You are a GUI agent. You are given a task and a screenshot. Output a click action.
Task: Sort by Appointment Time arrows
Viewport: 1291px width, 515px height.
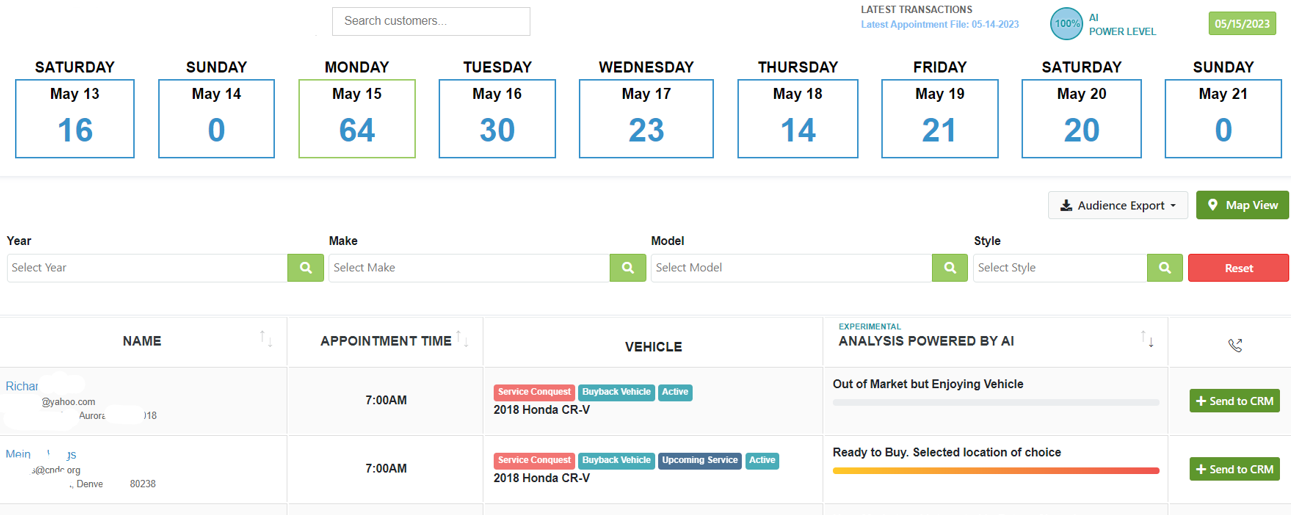tap(462, 339)
